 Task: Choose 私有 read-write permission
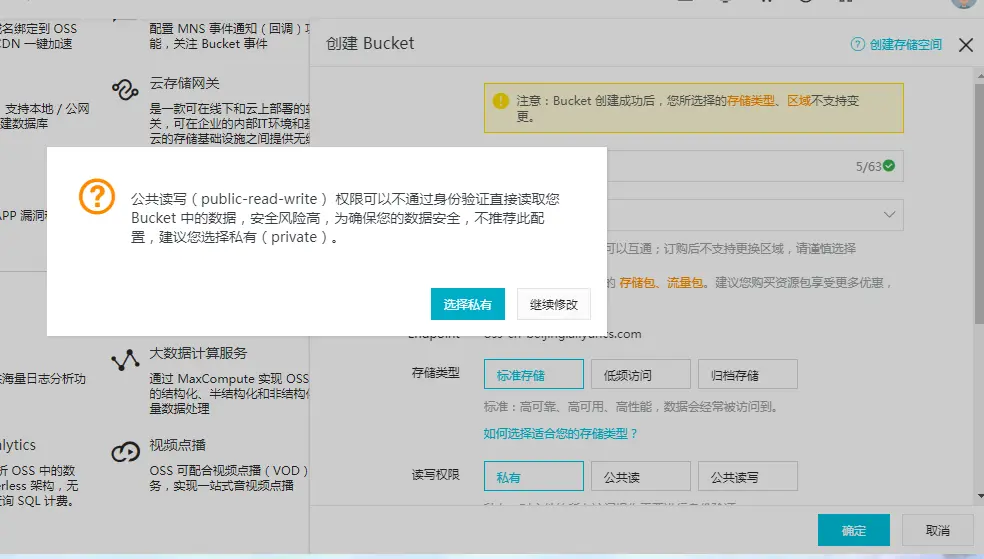(x=533, y=477)
